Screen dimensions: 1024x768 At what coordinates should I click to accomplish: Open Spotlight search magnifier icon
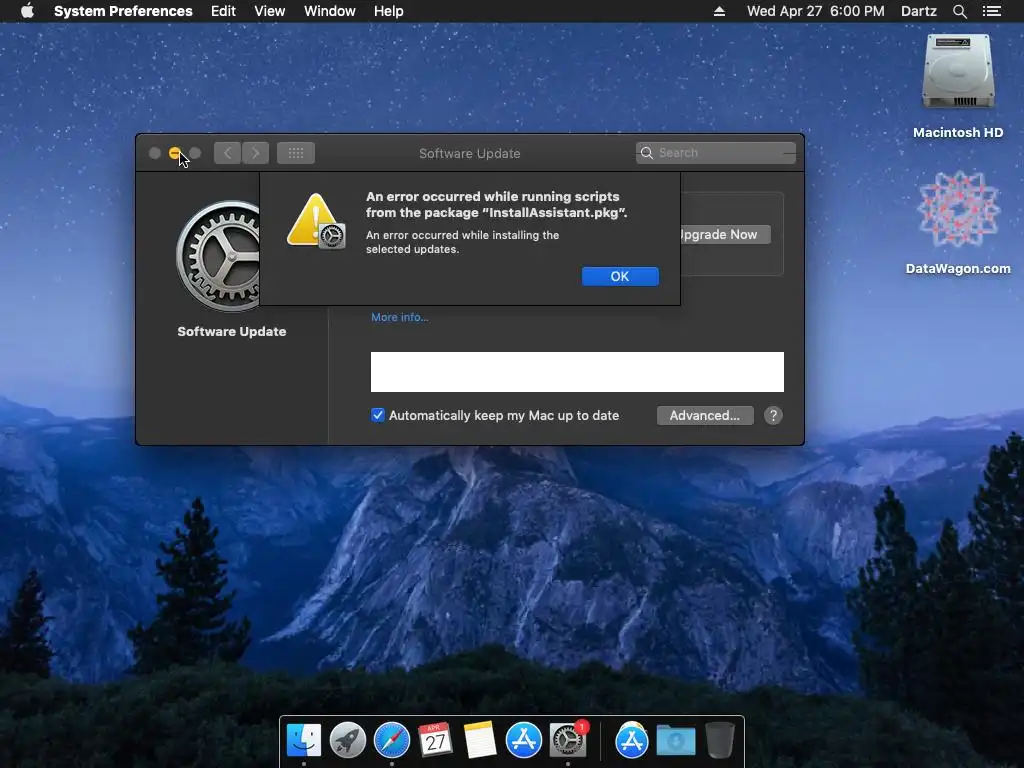[x=959, y=11]
